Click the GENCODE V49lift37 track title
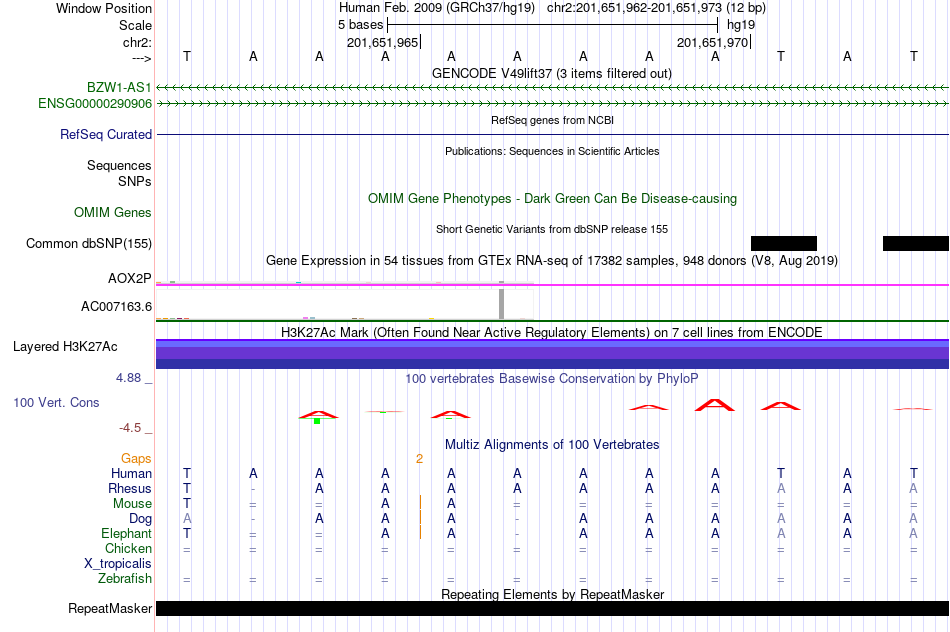Viewport: 950px width, 632px height. [x=551, y=73]
